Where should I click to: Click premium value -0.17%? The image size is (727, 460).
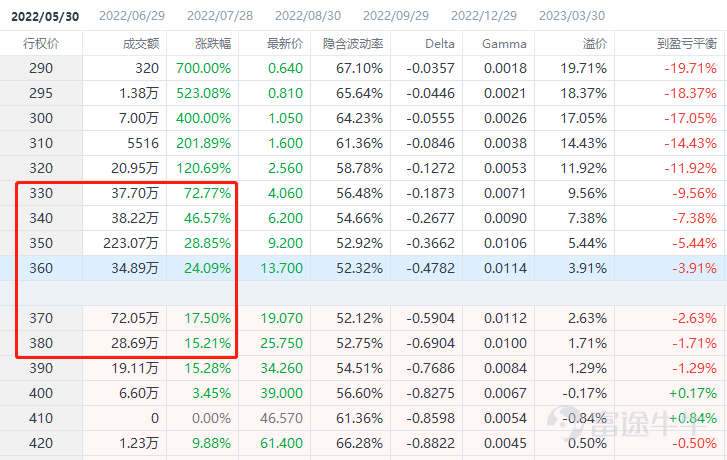pyautogui.click(x=585, y=394)
